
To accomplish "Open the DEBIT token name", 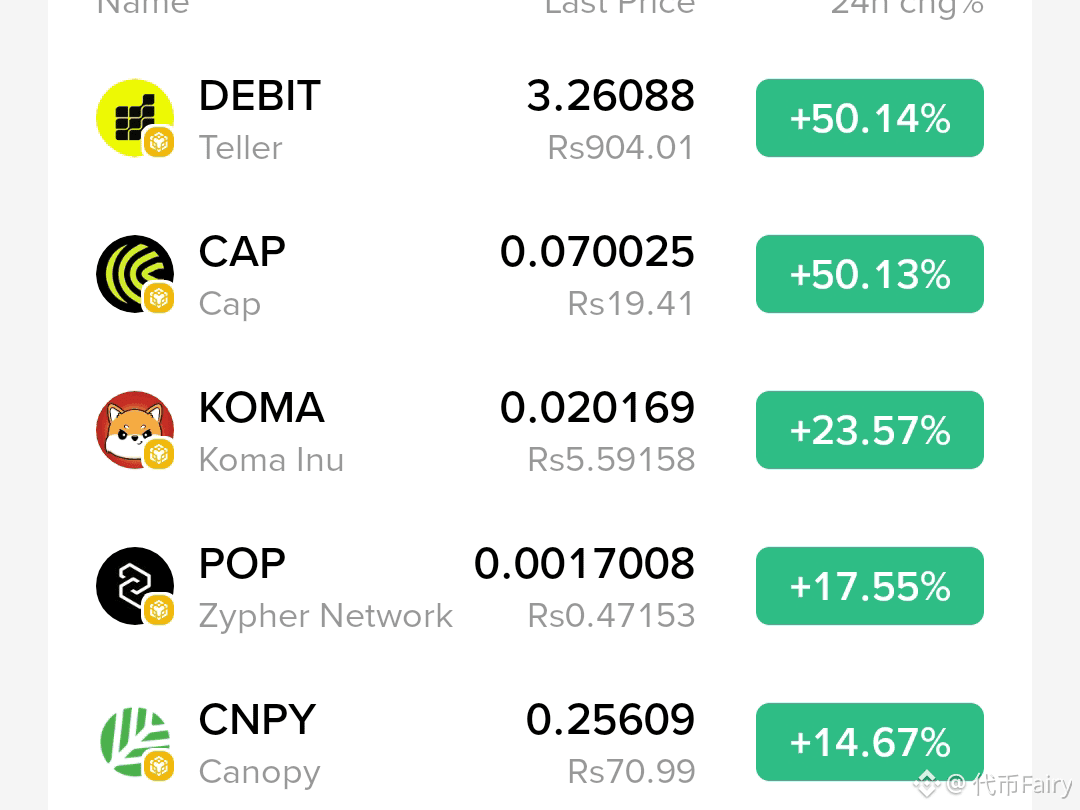I will click(x=260, y=95).
